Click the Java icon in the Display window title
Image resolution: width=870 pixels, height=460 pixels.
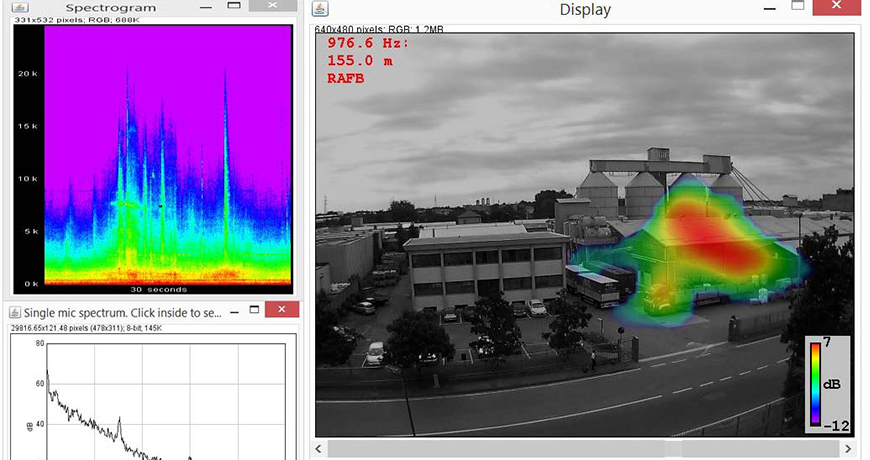(x=320, y=9)
